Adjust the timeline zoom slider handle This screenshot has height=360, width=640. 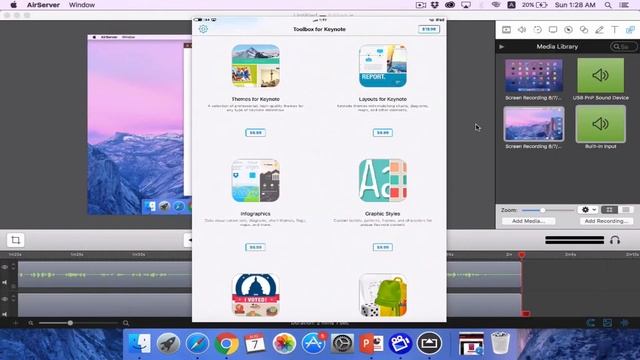pos(70,323)
